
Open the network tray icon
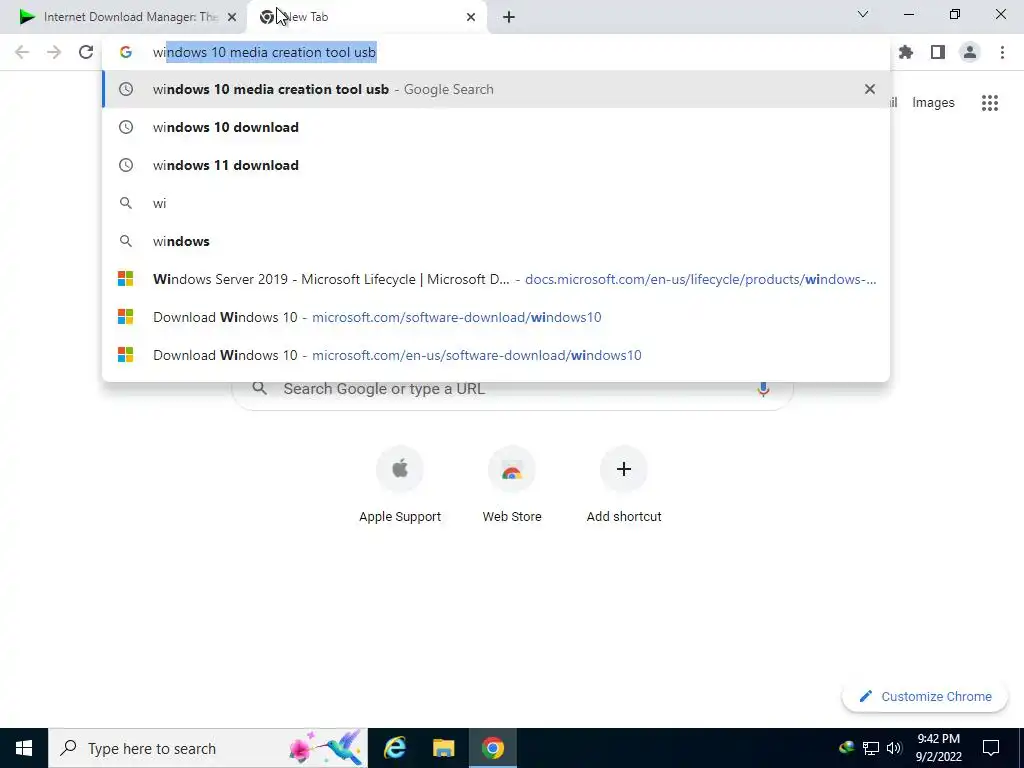[871, 748]
